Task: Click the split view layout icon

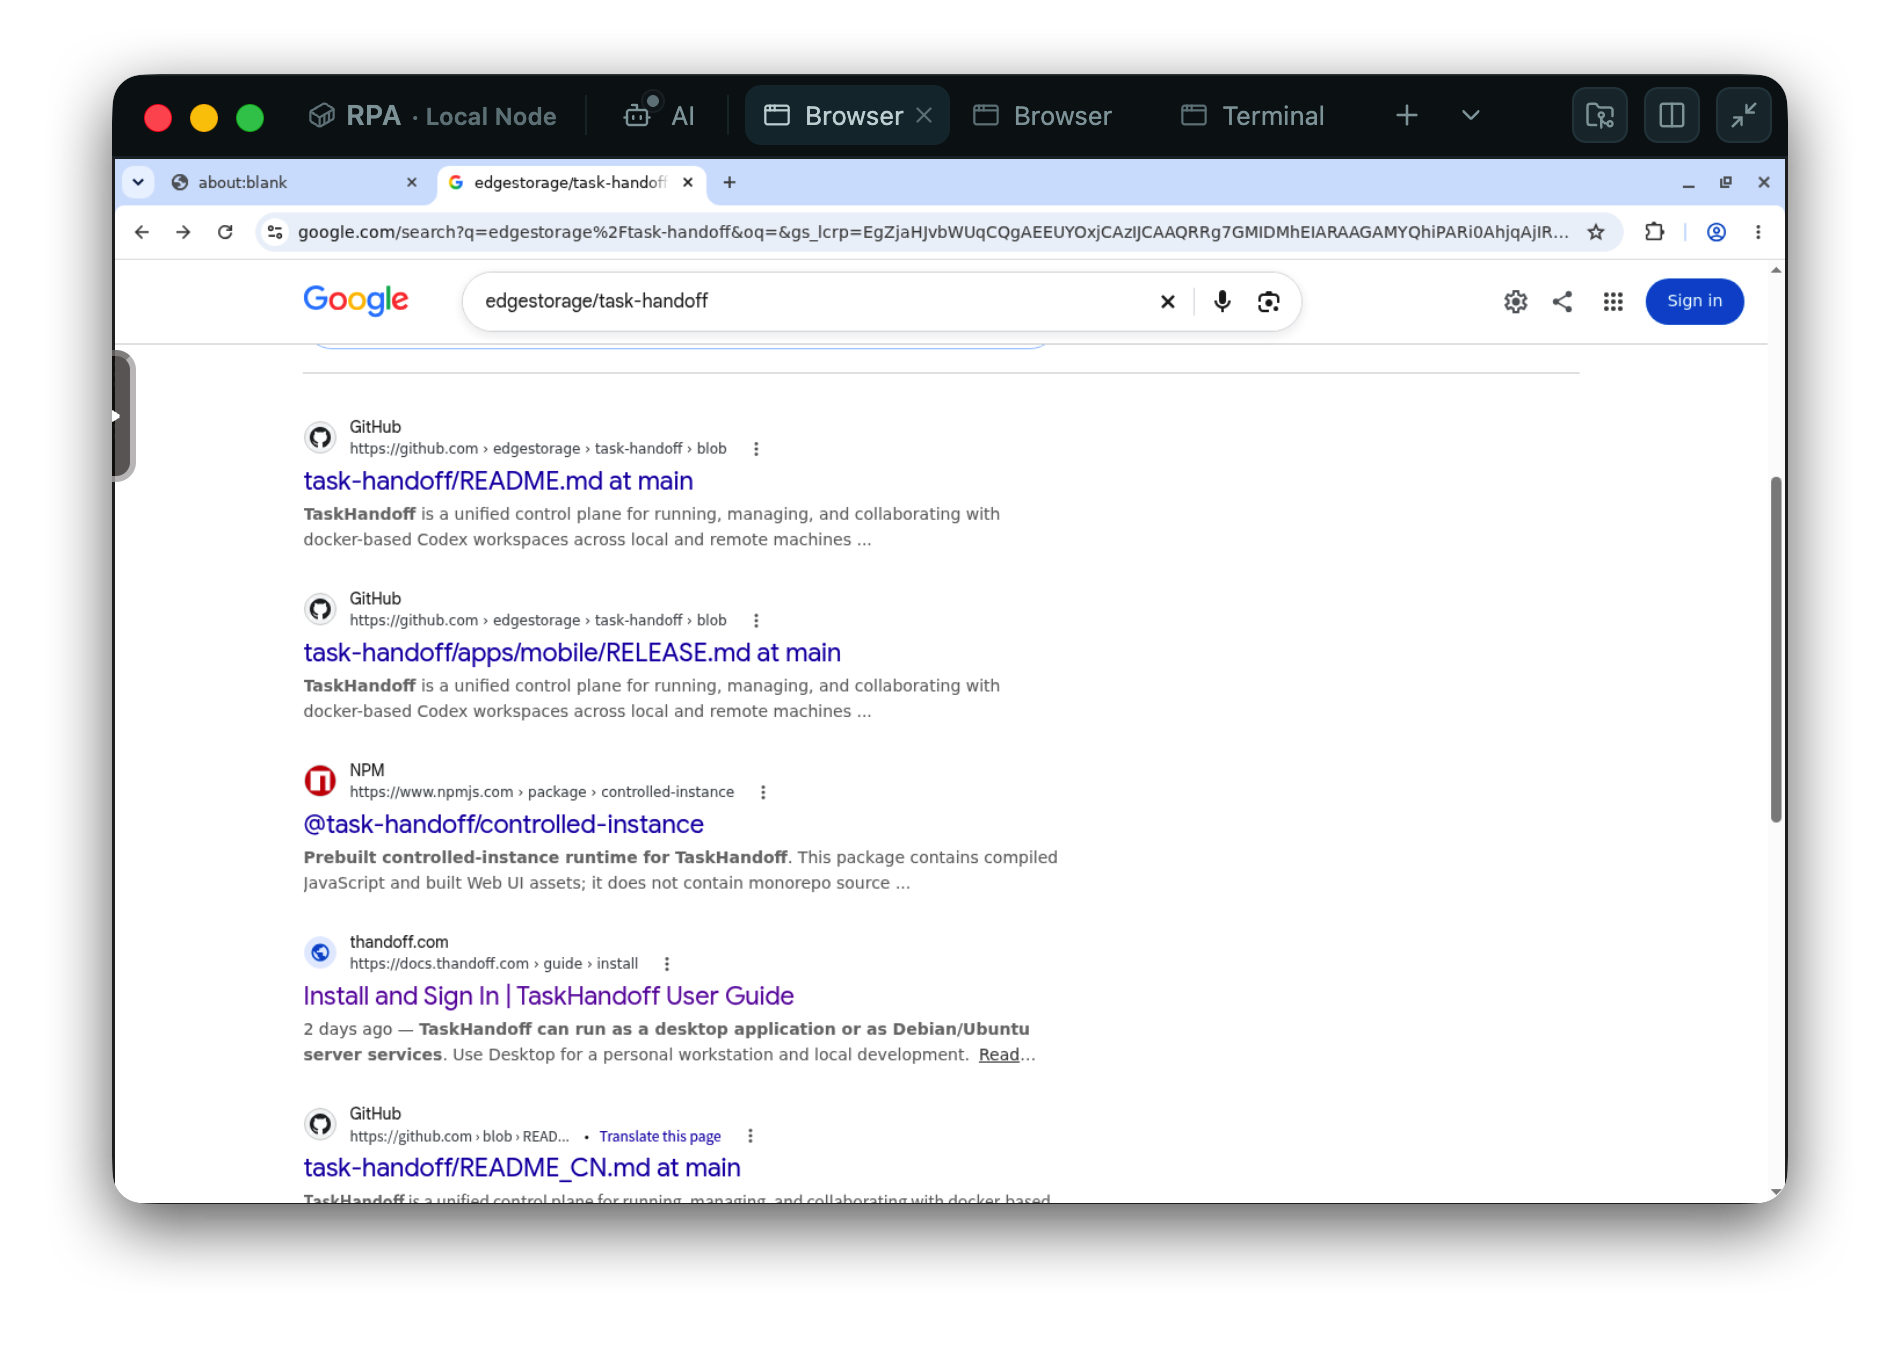Action: (1672, 115)
